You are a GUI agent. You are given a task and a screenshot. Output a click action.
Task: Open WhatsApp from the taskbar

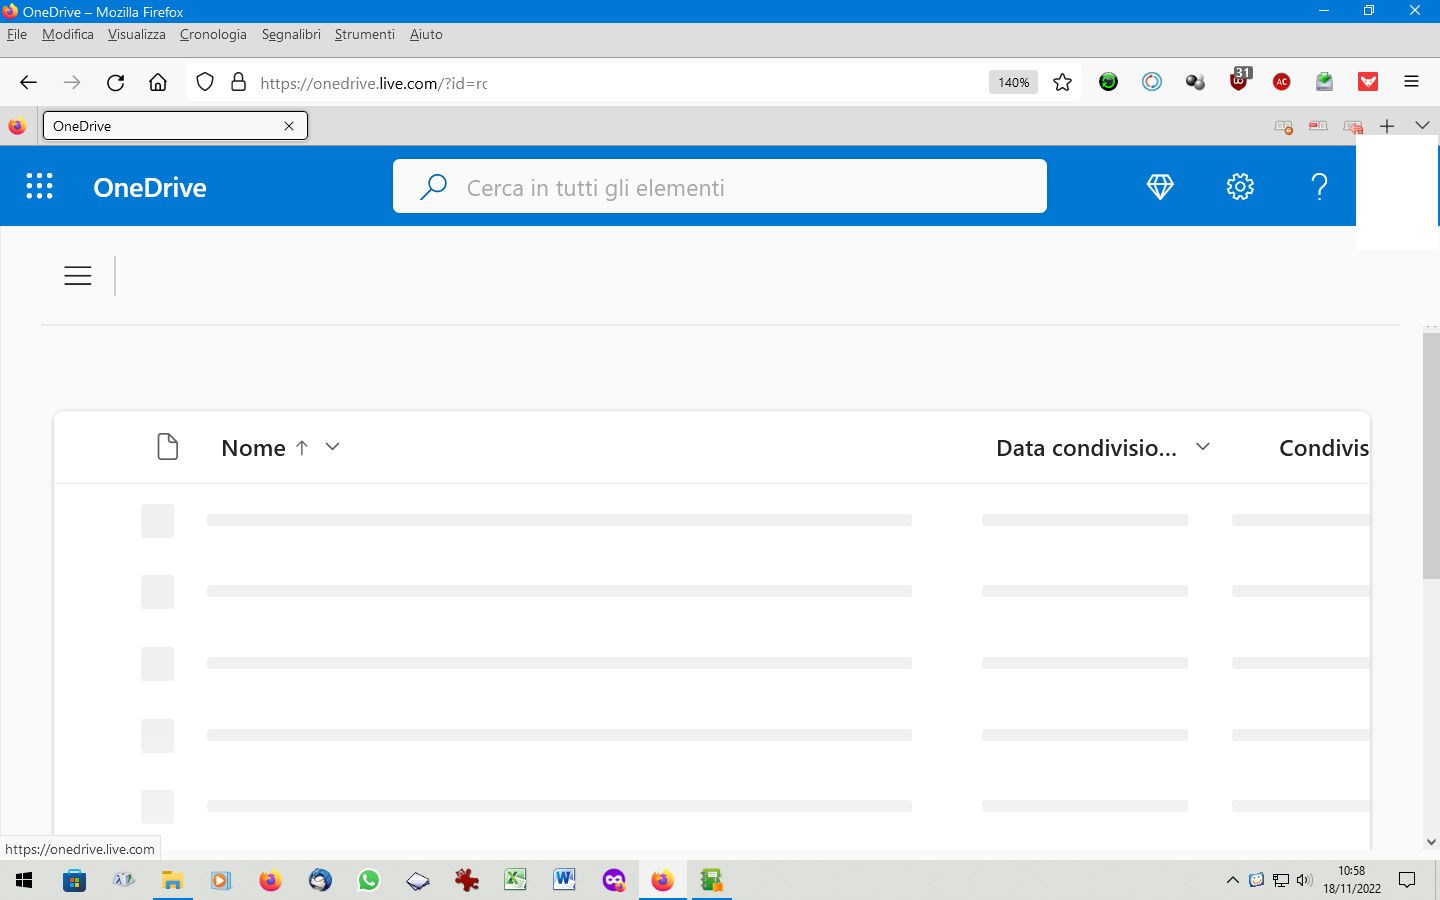(369, 880)
